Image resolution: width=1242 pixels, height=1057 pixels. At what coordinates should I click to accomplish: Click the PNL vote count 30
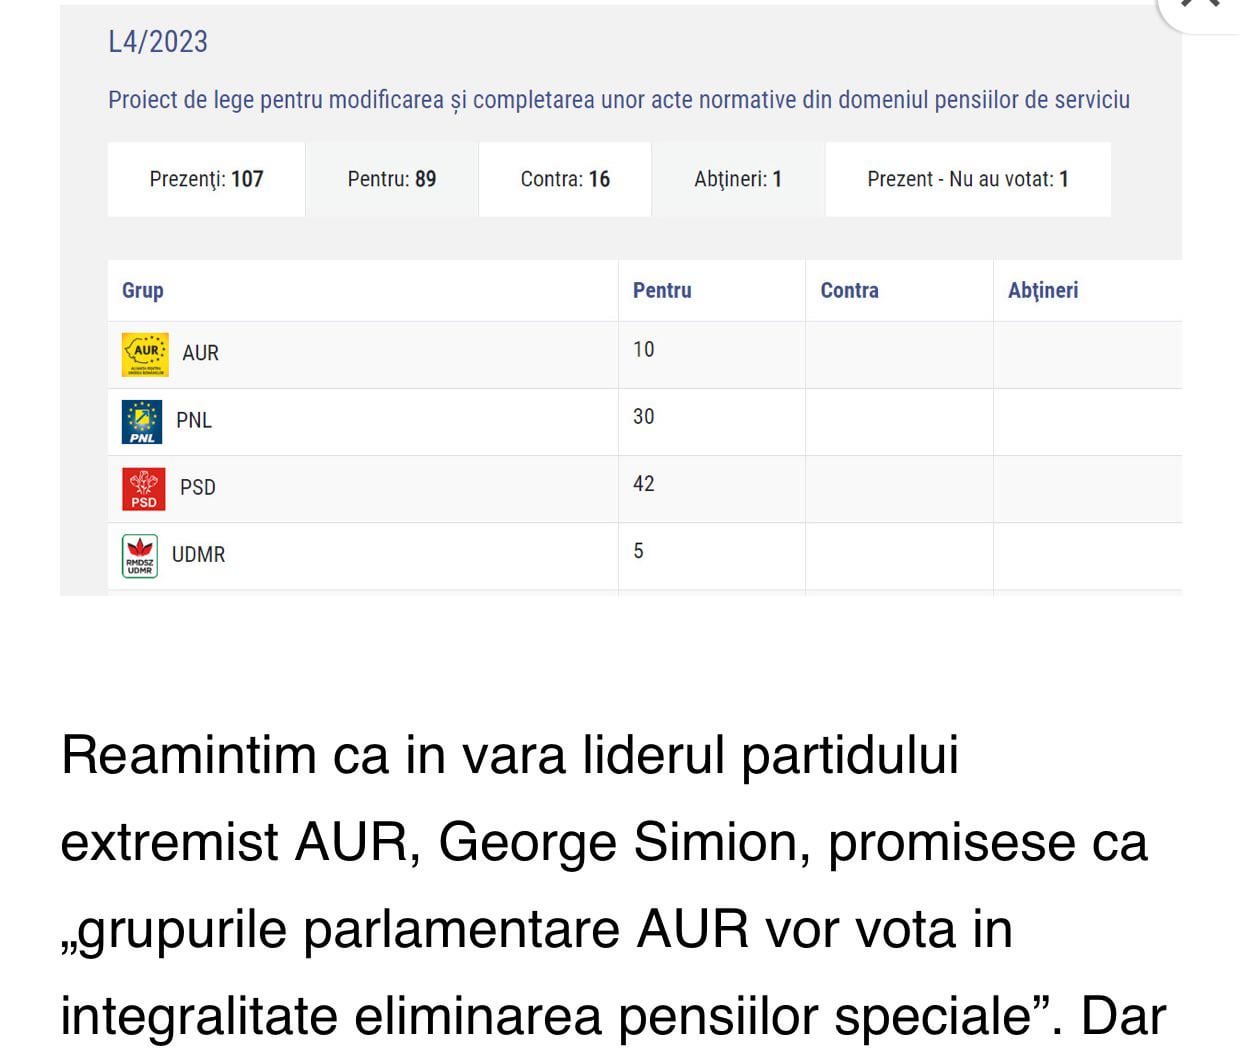coord(644,417)
